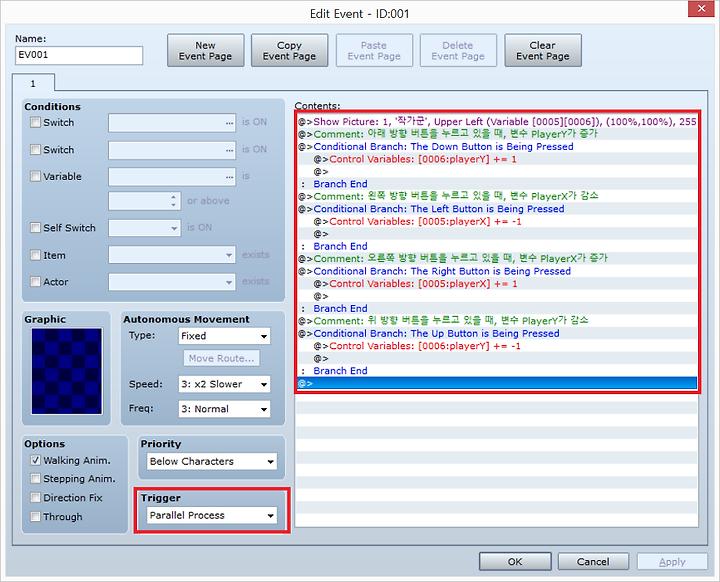Select 'The Down Button is Being Pressed' branch
The image size is (720, 582).
[x=497, y=147]
